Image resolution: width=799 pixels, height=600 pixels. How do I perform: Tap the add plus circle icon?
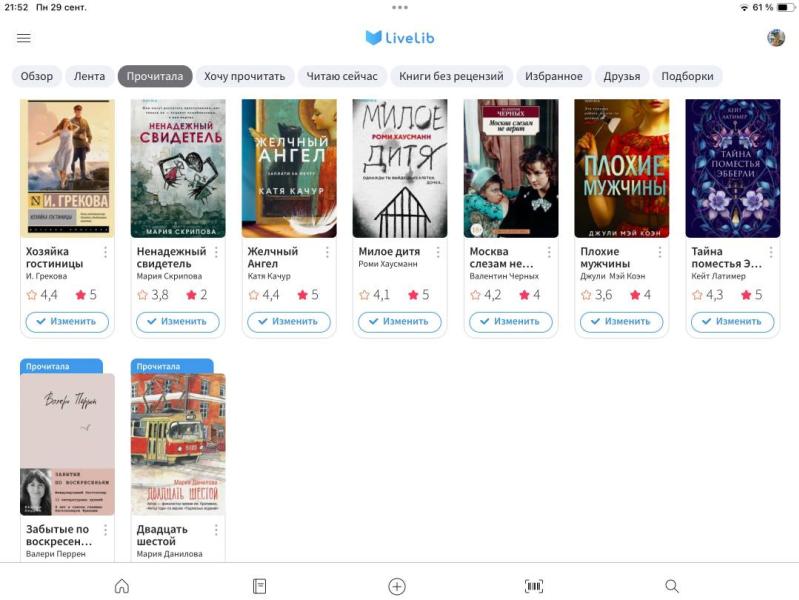click(x=397, y=587)
